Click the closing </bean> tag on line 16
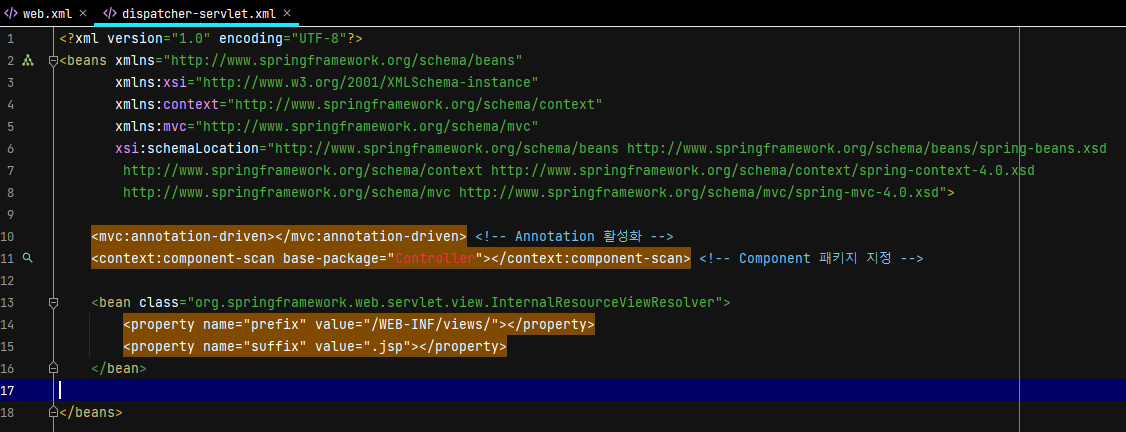 click(x=119, y=368)
